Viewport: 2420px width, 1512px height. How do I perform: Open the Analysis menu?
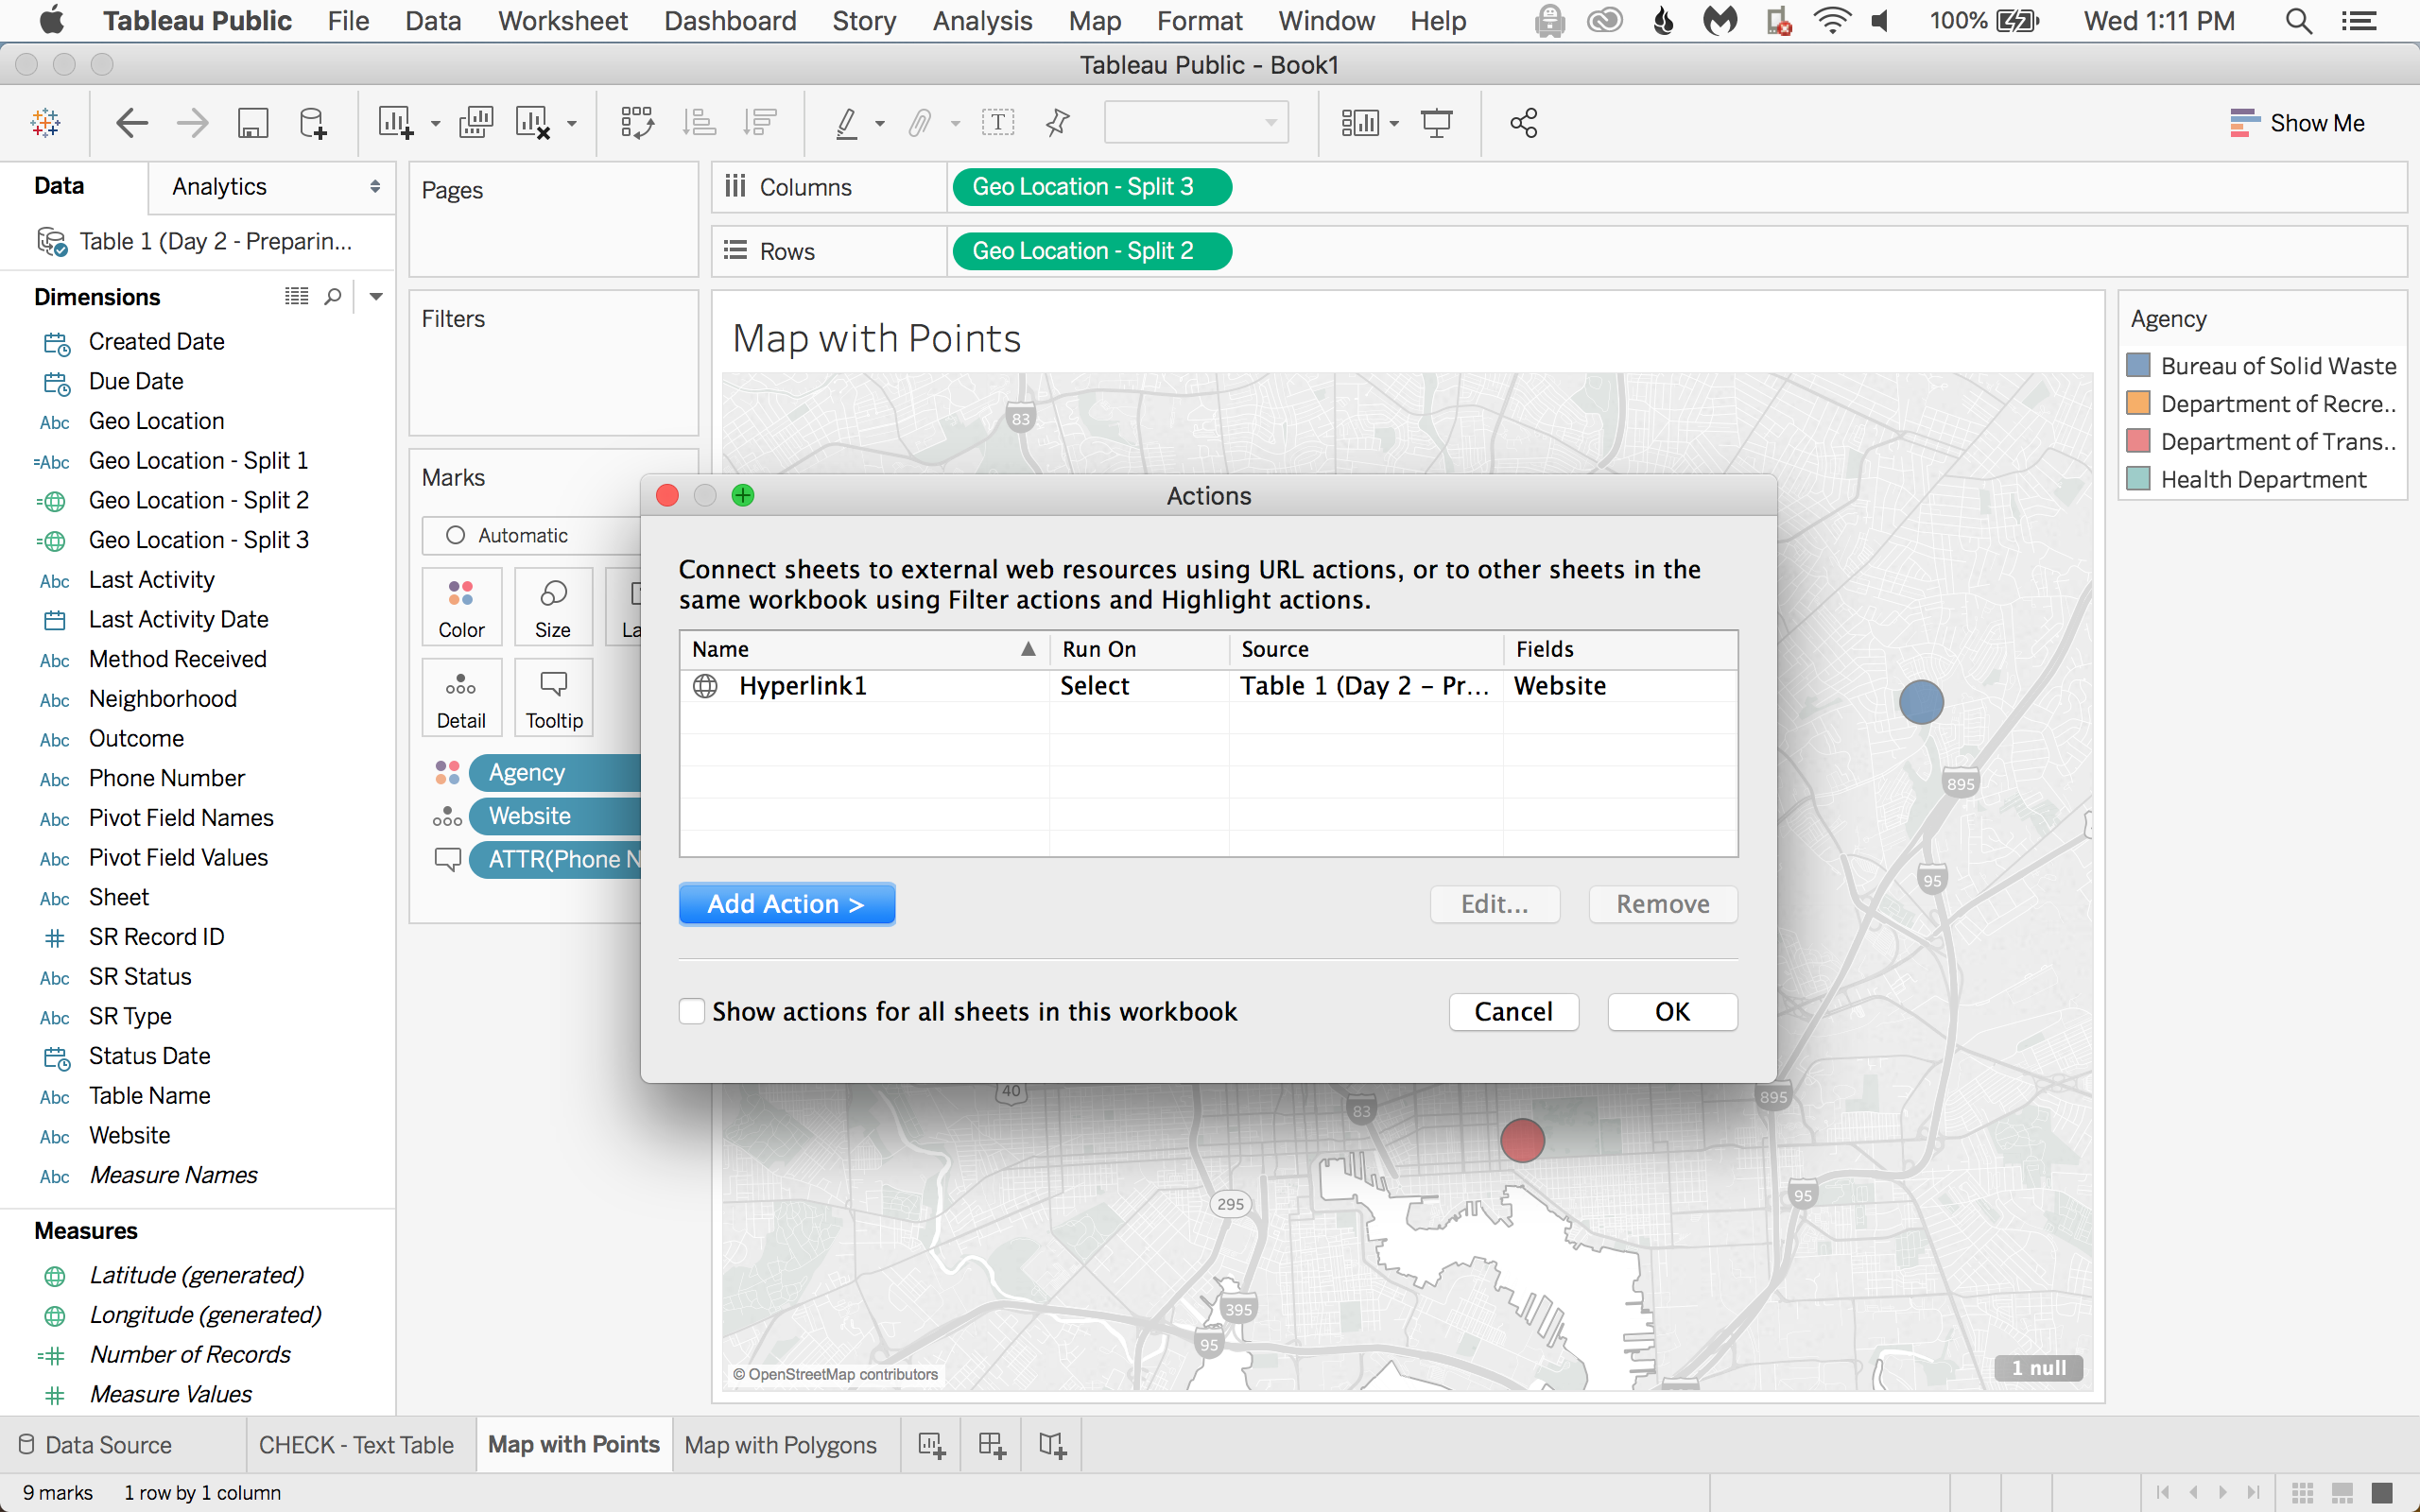coord(982,21)
